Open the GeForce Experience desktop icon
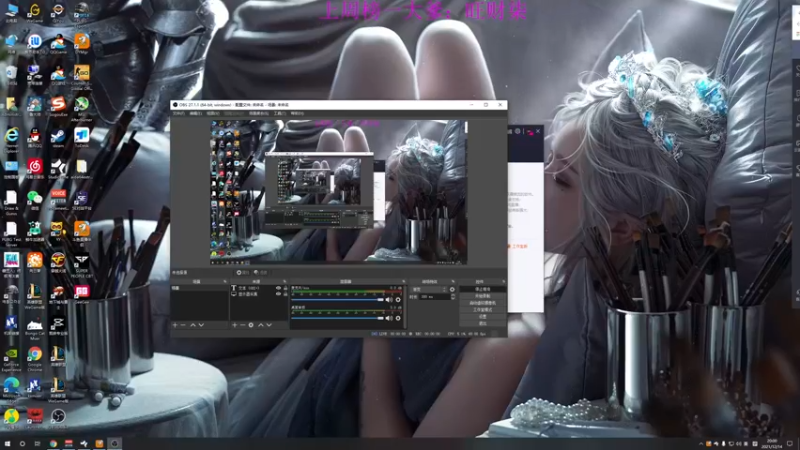Image resolution: width=800 pixels, height=450 pixels. [11, 355]
